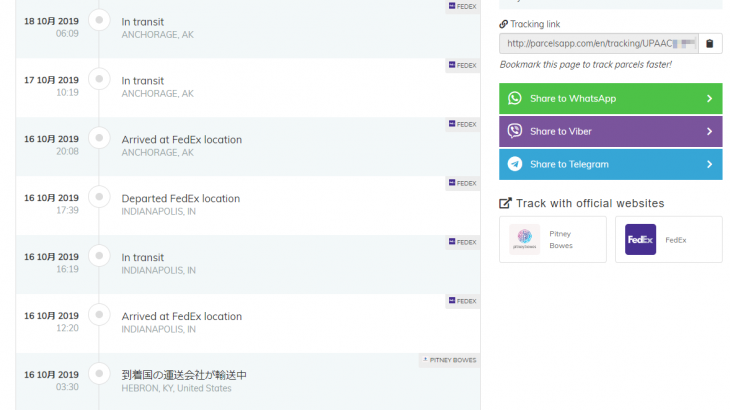
Task: Open the Share to Telegram chevron arrow
Action: point(709,164)
